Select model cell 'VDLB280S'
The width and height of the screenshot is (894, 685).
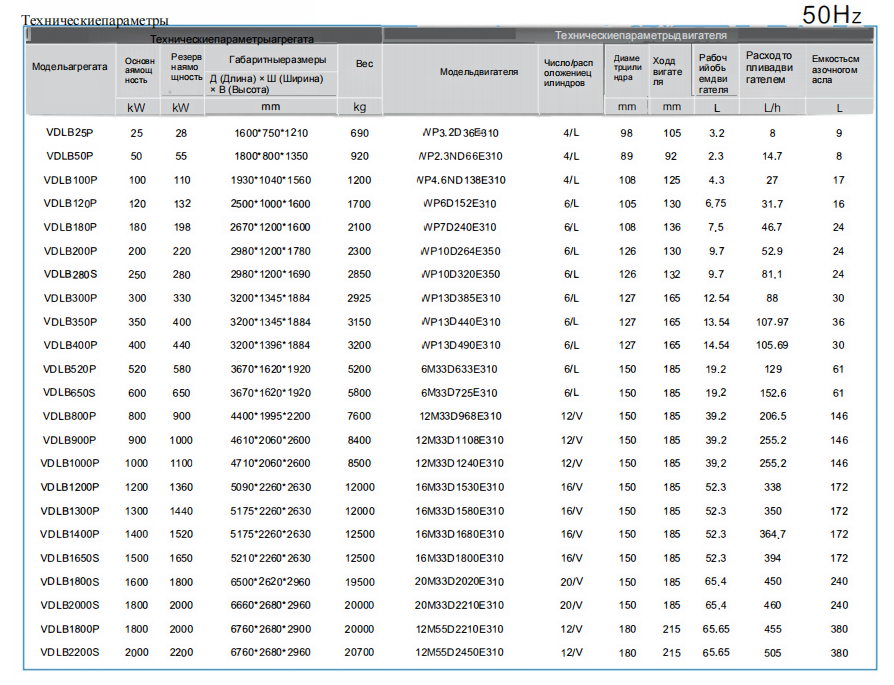point(70,274)
